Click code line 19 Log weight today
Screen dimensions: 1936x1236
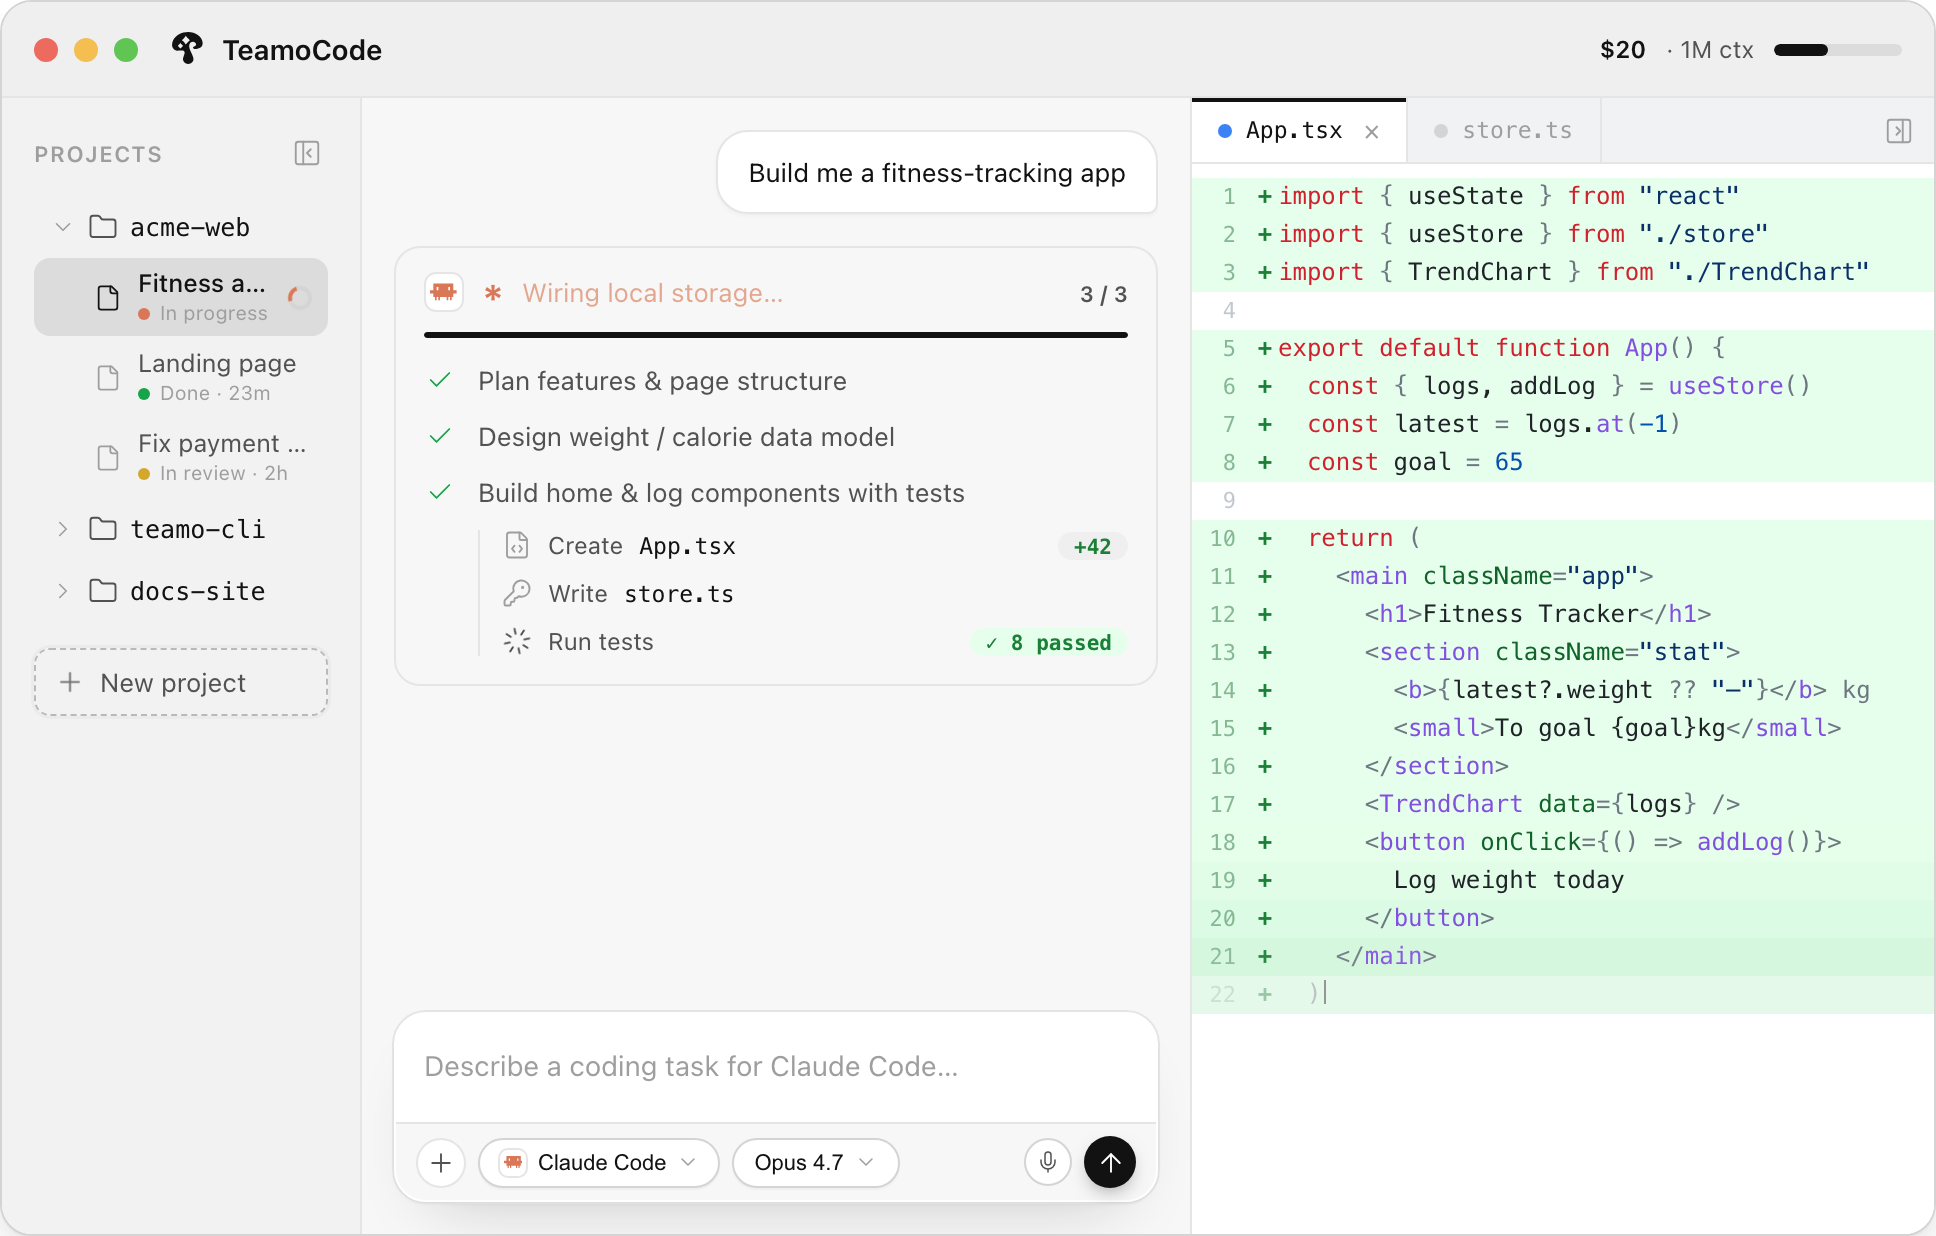click(1563, 880)
